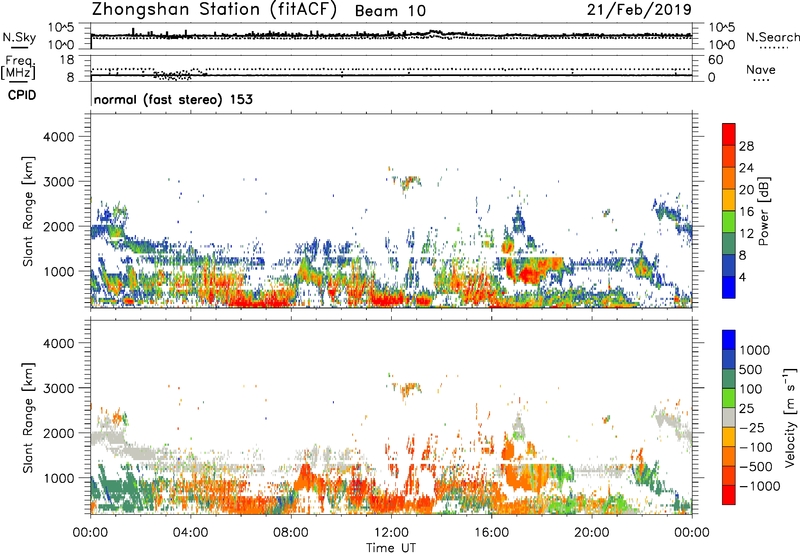Image resolution: width=800 pixels, height=554 pixels.
Task: Click the "4" power colorbar label
Action: (742, 278)
